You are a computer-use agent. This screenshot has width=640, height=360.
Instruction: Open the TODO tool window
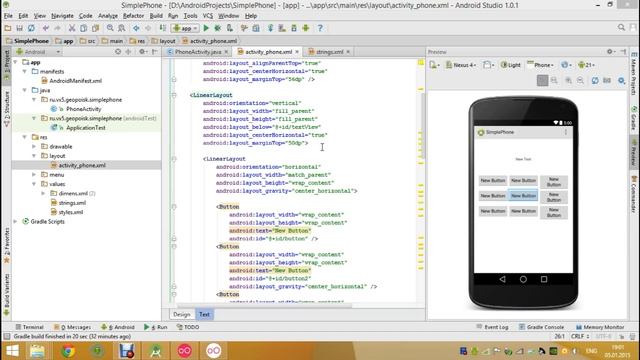coord(188,327)
